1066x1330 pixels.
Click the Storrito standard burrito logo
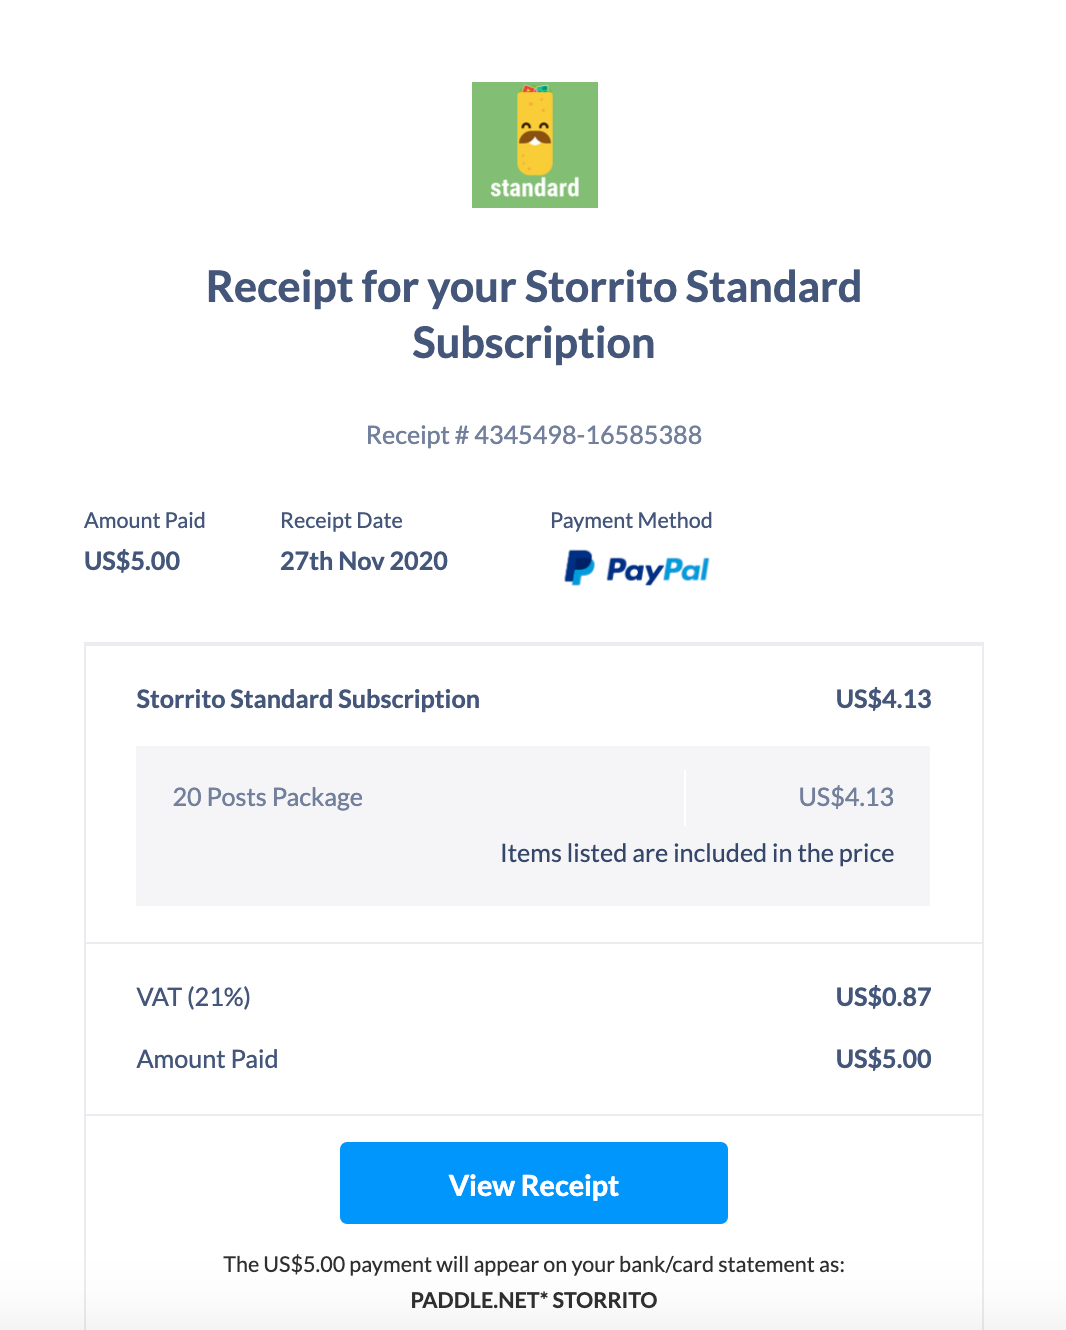(534, 145)
